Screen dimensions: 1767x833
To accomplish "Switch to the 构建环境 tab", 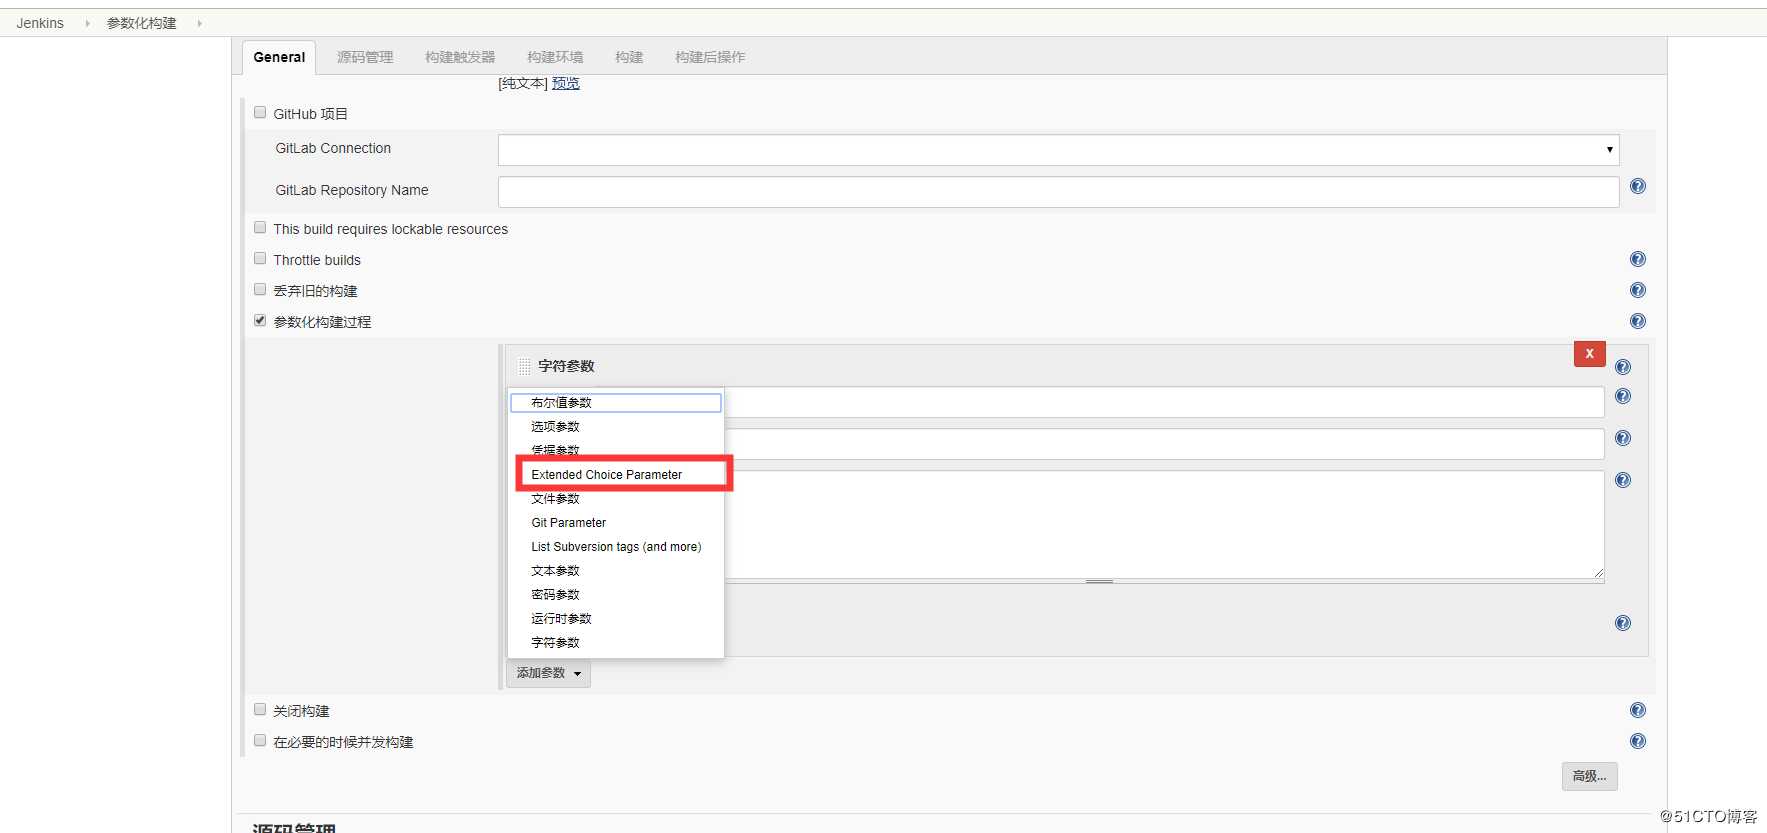I will [555, 57].
